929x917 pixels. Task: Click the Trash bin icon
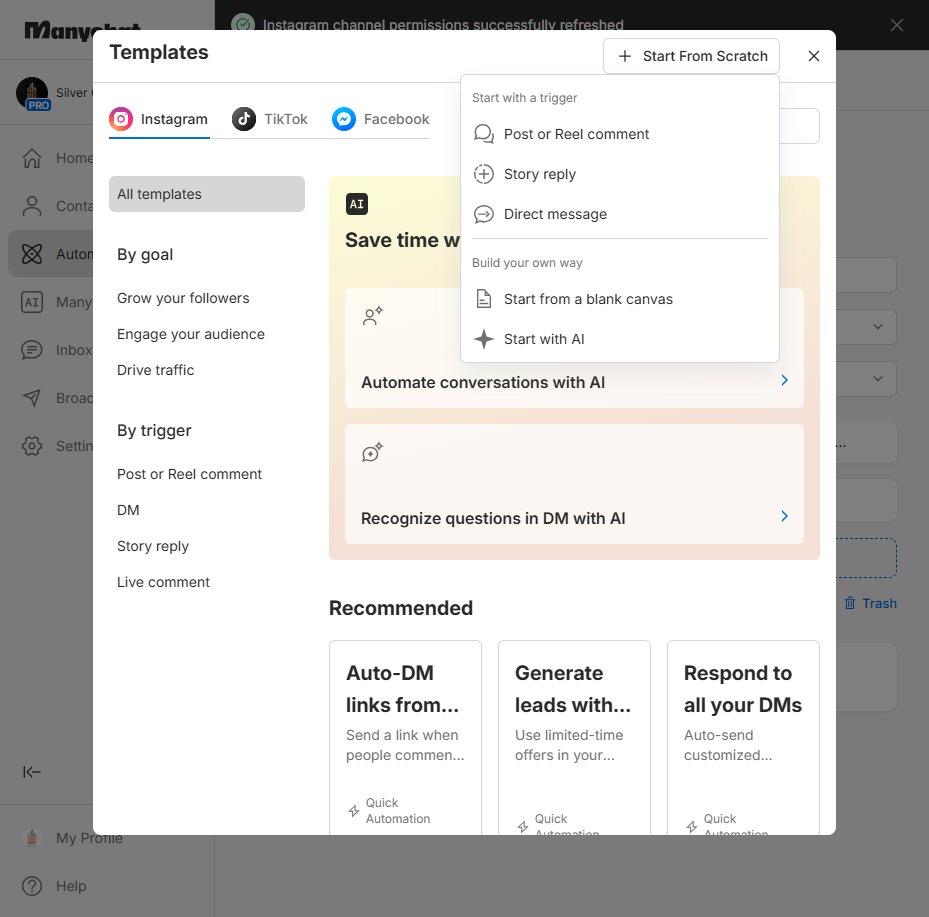[850, 603]
